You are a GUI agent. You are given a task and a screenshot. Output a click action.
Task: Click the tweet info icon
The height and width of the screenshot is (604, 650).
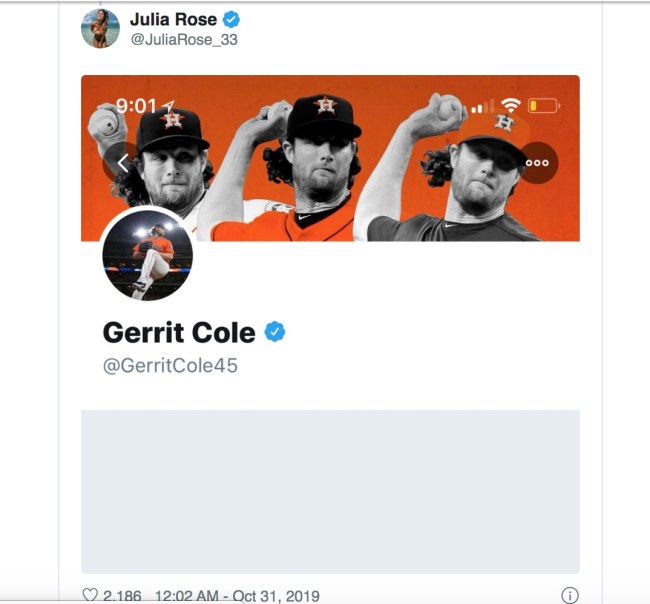click(x=570, y=595)
